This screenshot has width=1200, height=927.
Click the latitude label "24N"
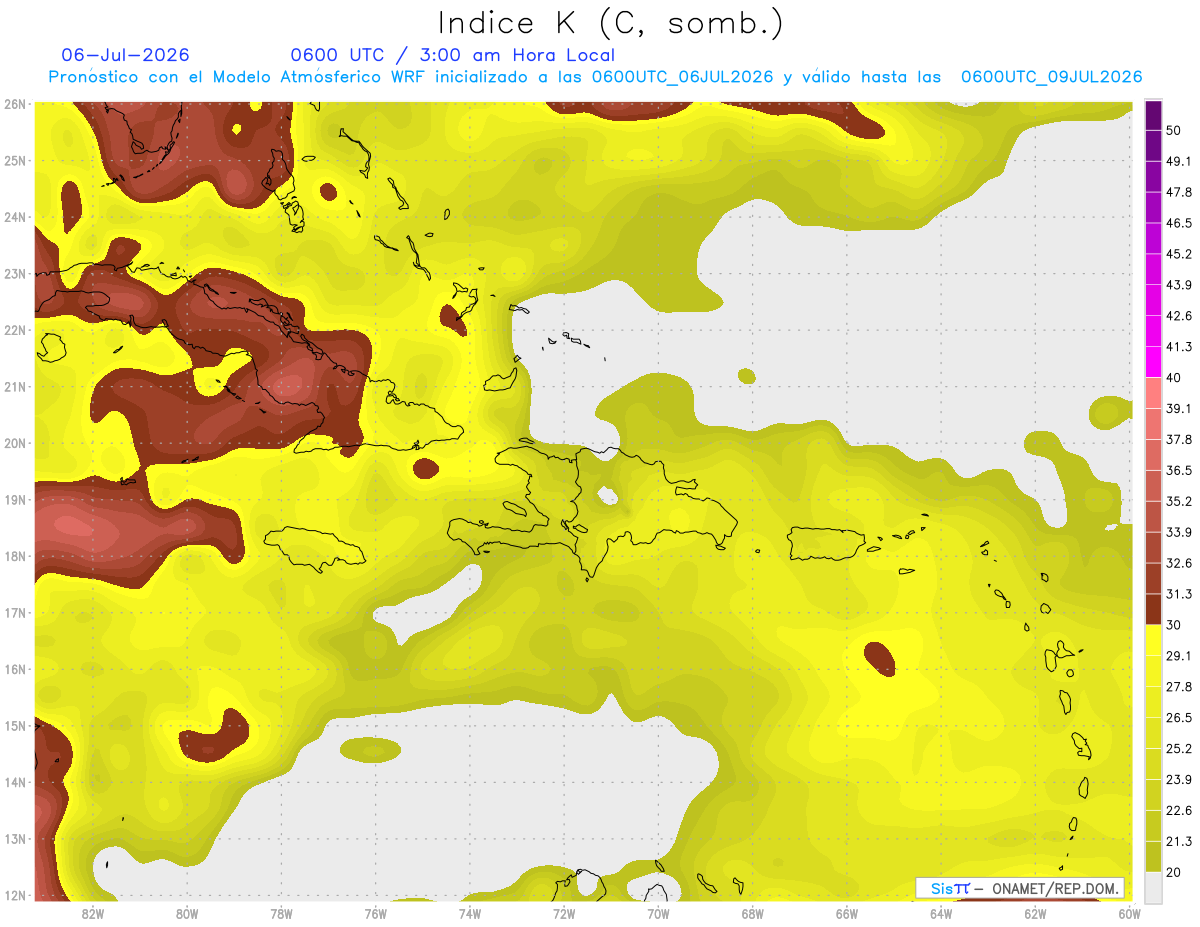(14, 217)
